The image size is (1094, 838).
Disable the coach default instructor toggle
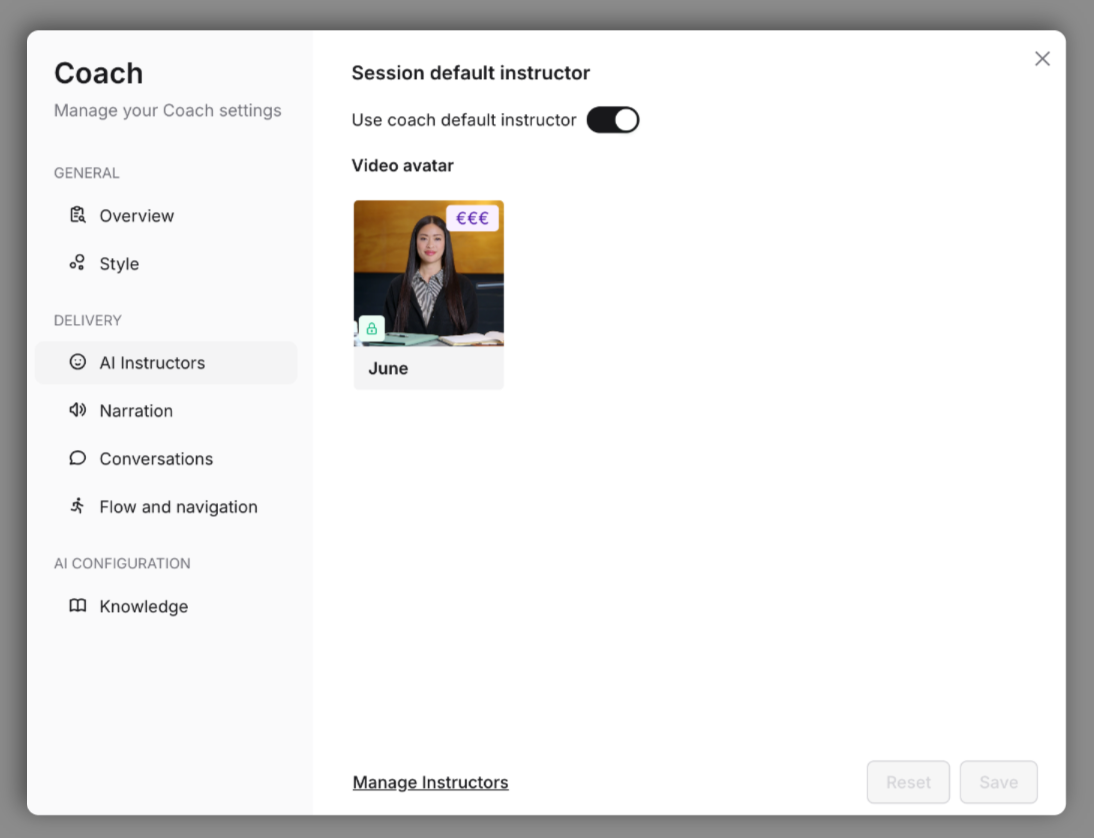click(612, 119)
